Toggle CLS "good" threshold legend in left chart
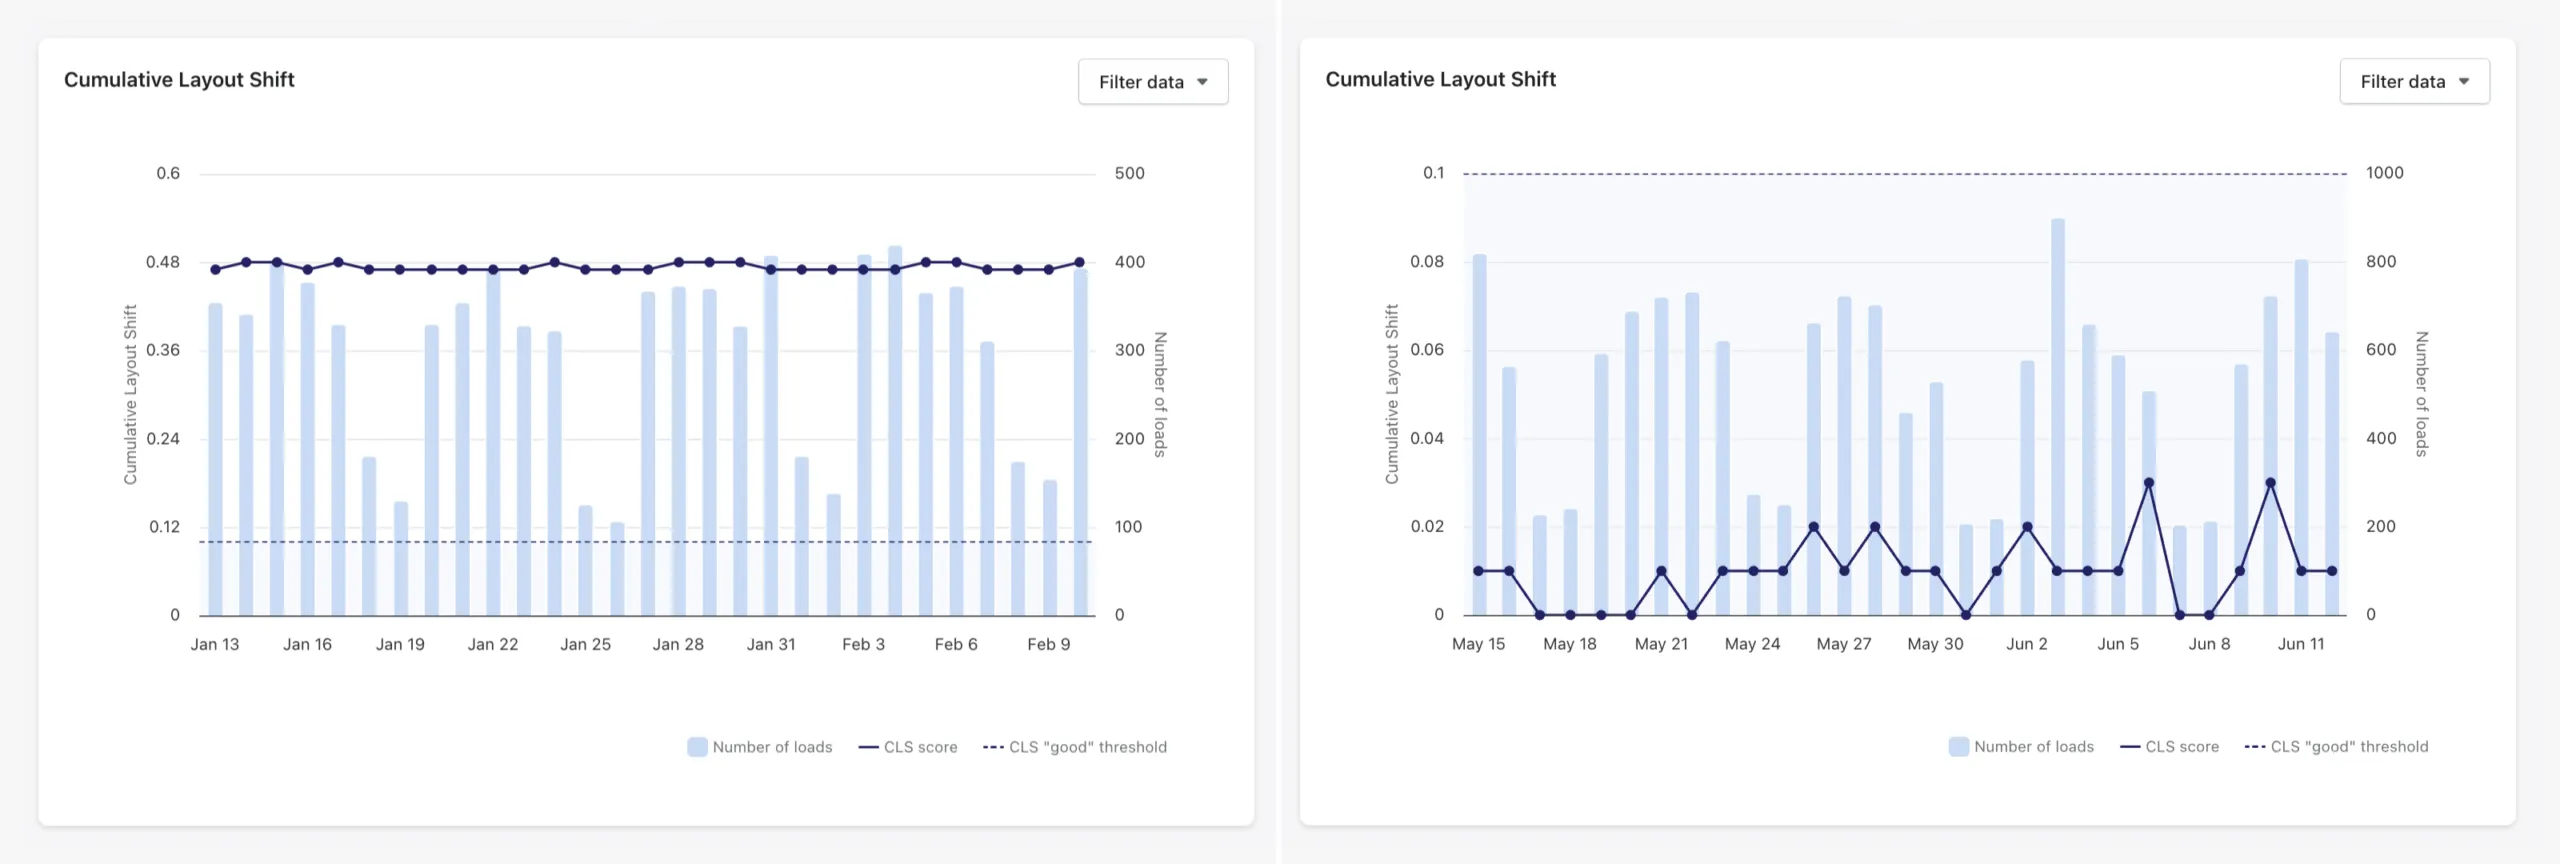The height and width of the screenshot is (864, 2560). coord(1075,747)
